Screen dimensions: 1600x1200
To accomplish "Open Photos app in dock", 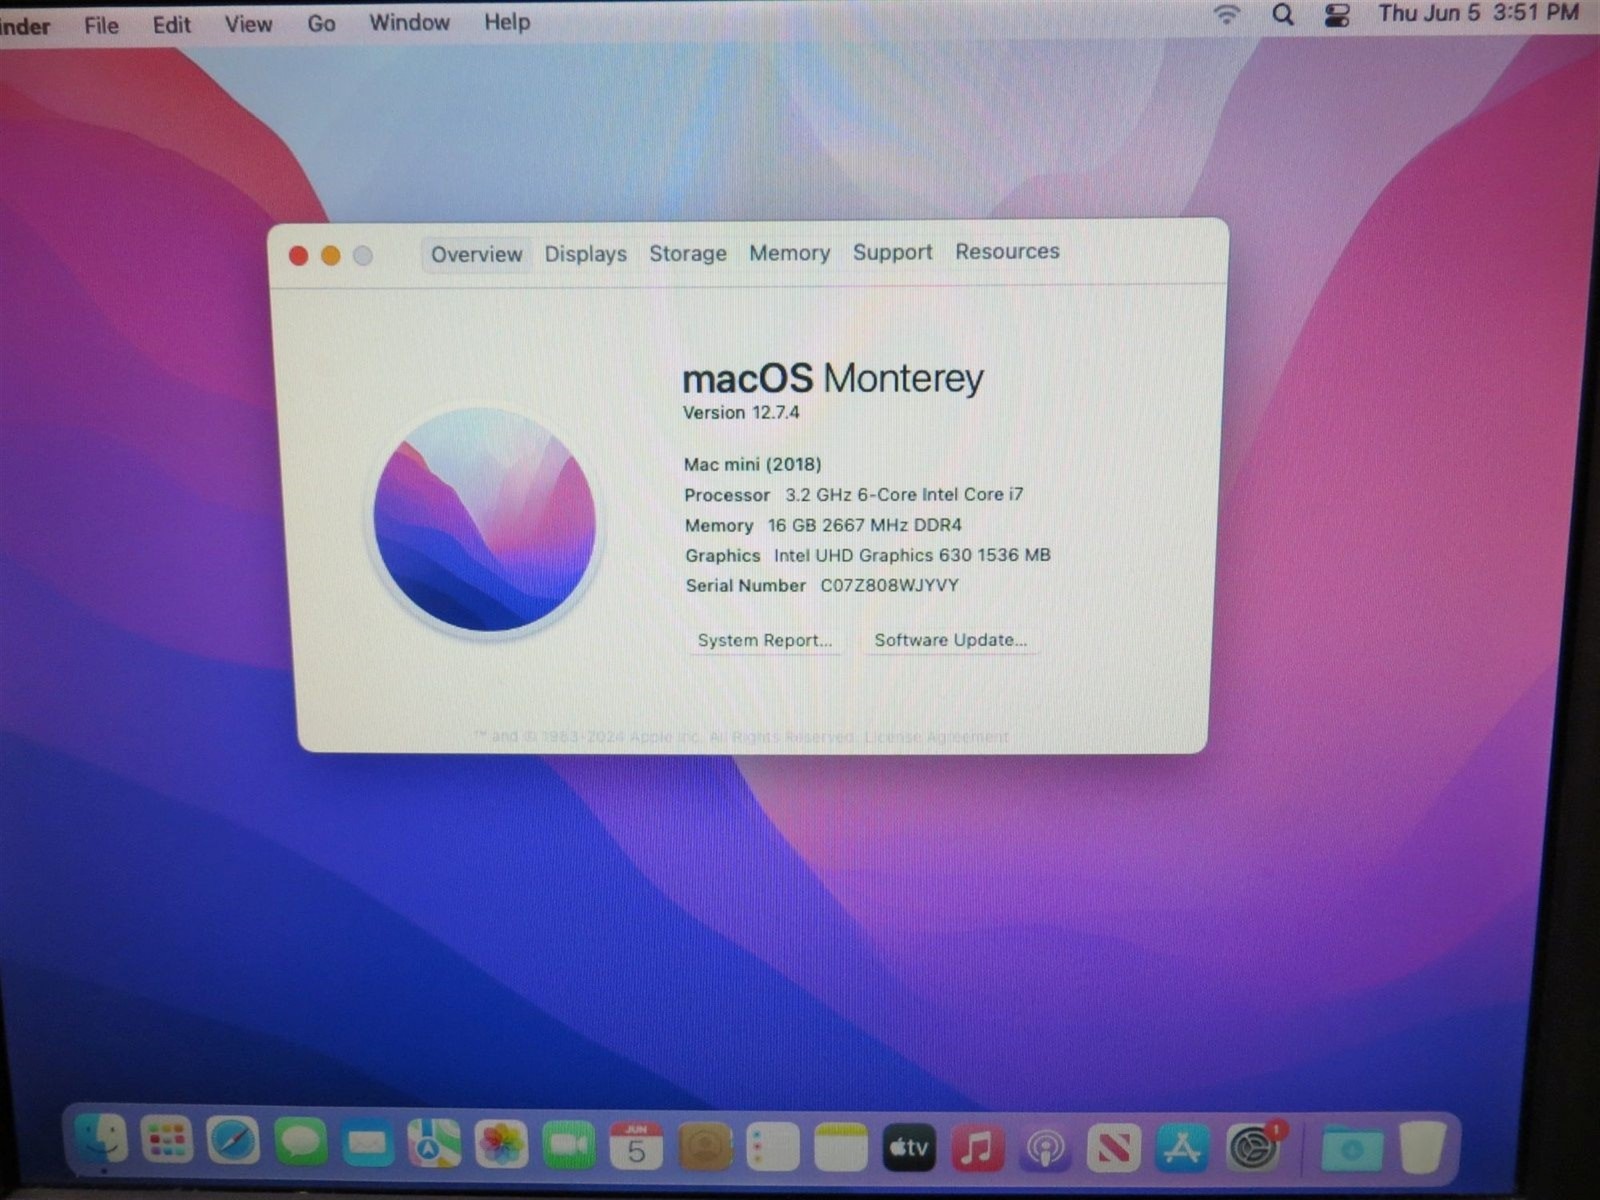I will tap(501, 1144).
